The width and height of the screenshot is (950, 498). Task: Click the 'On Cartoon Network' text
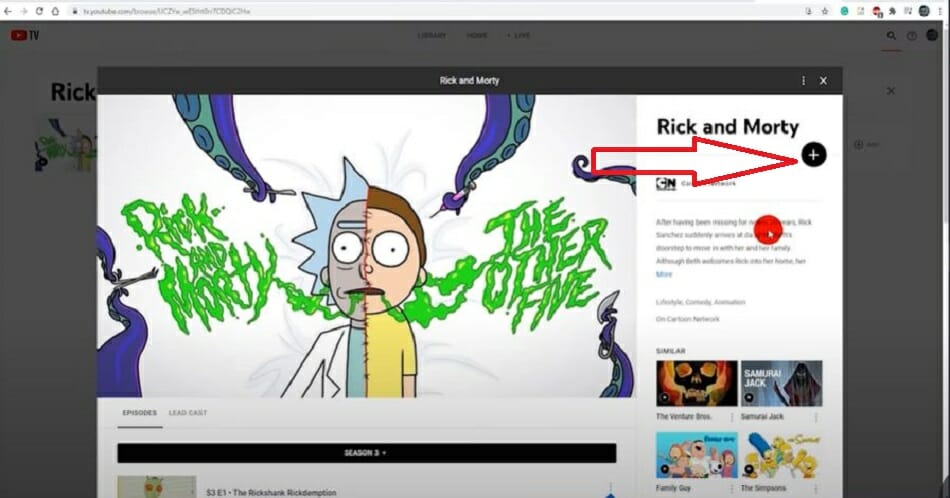[x=688, y=319]
